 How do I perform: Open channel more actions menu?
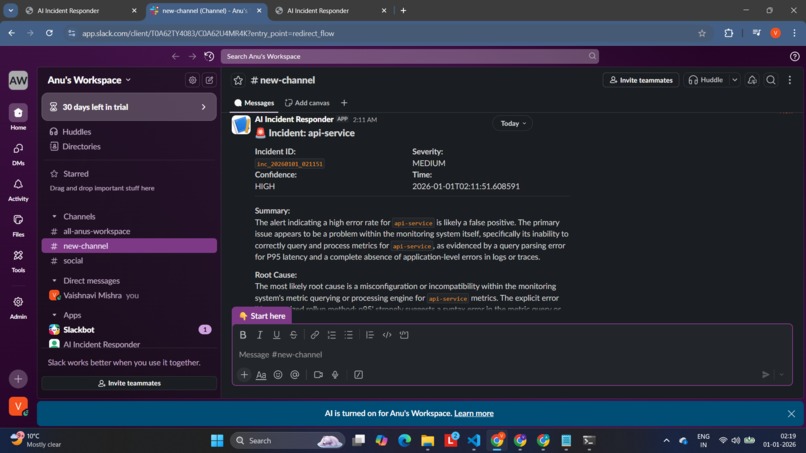click(790, 80)
